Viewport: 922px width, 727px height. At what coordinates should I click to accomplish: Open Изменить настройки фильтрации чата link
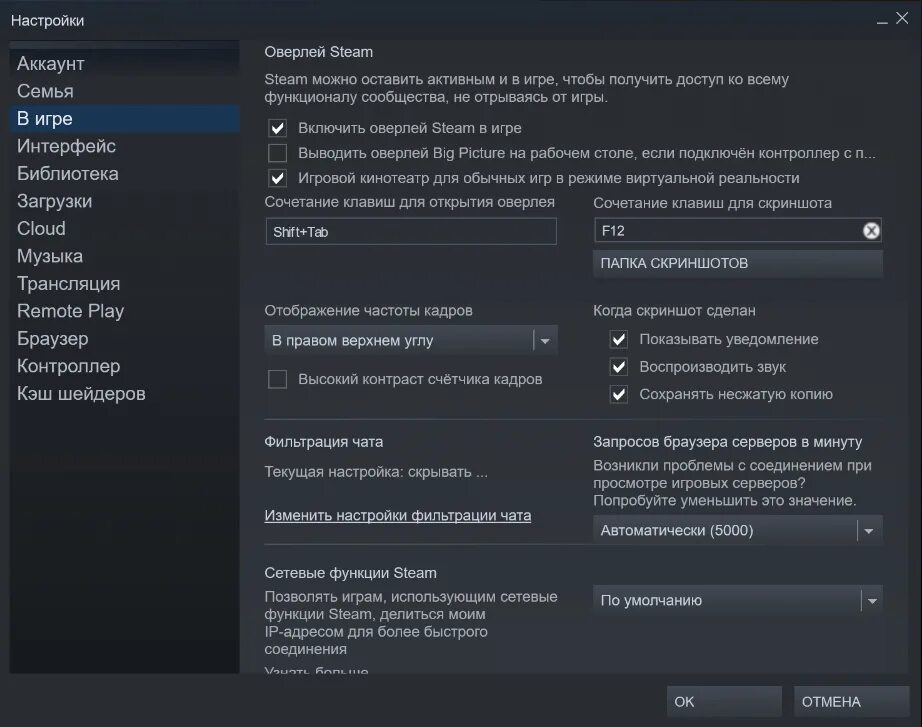tap(397, 516)
